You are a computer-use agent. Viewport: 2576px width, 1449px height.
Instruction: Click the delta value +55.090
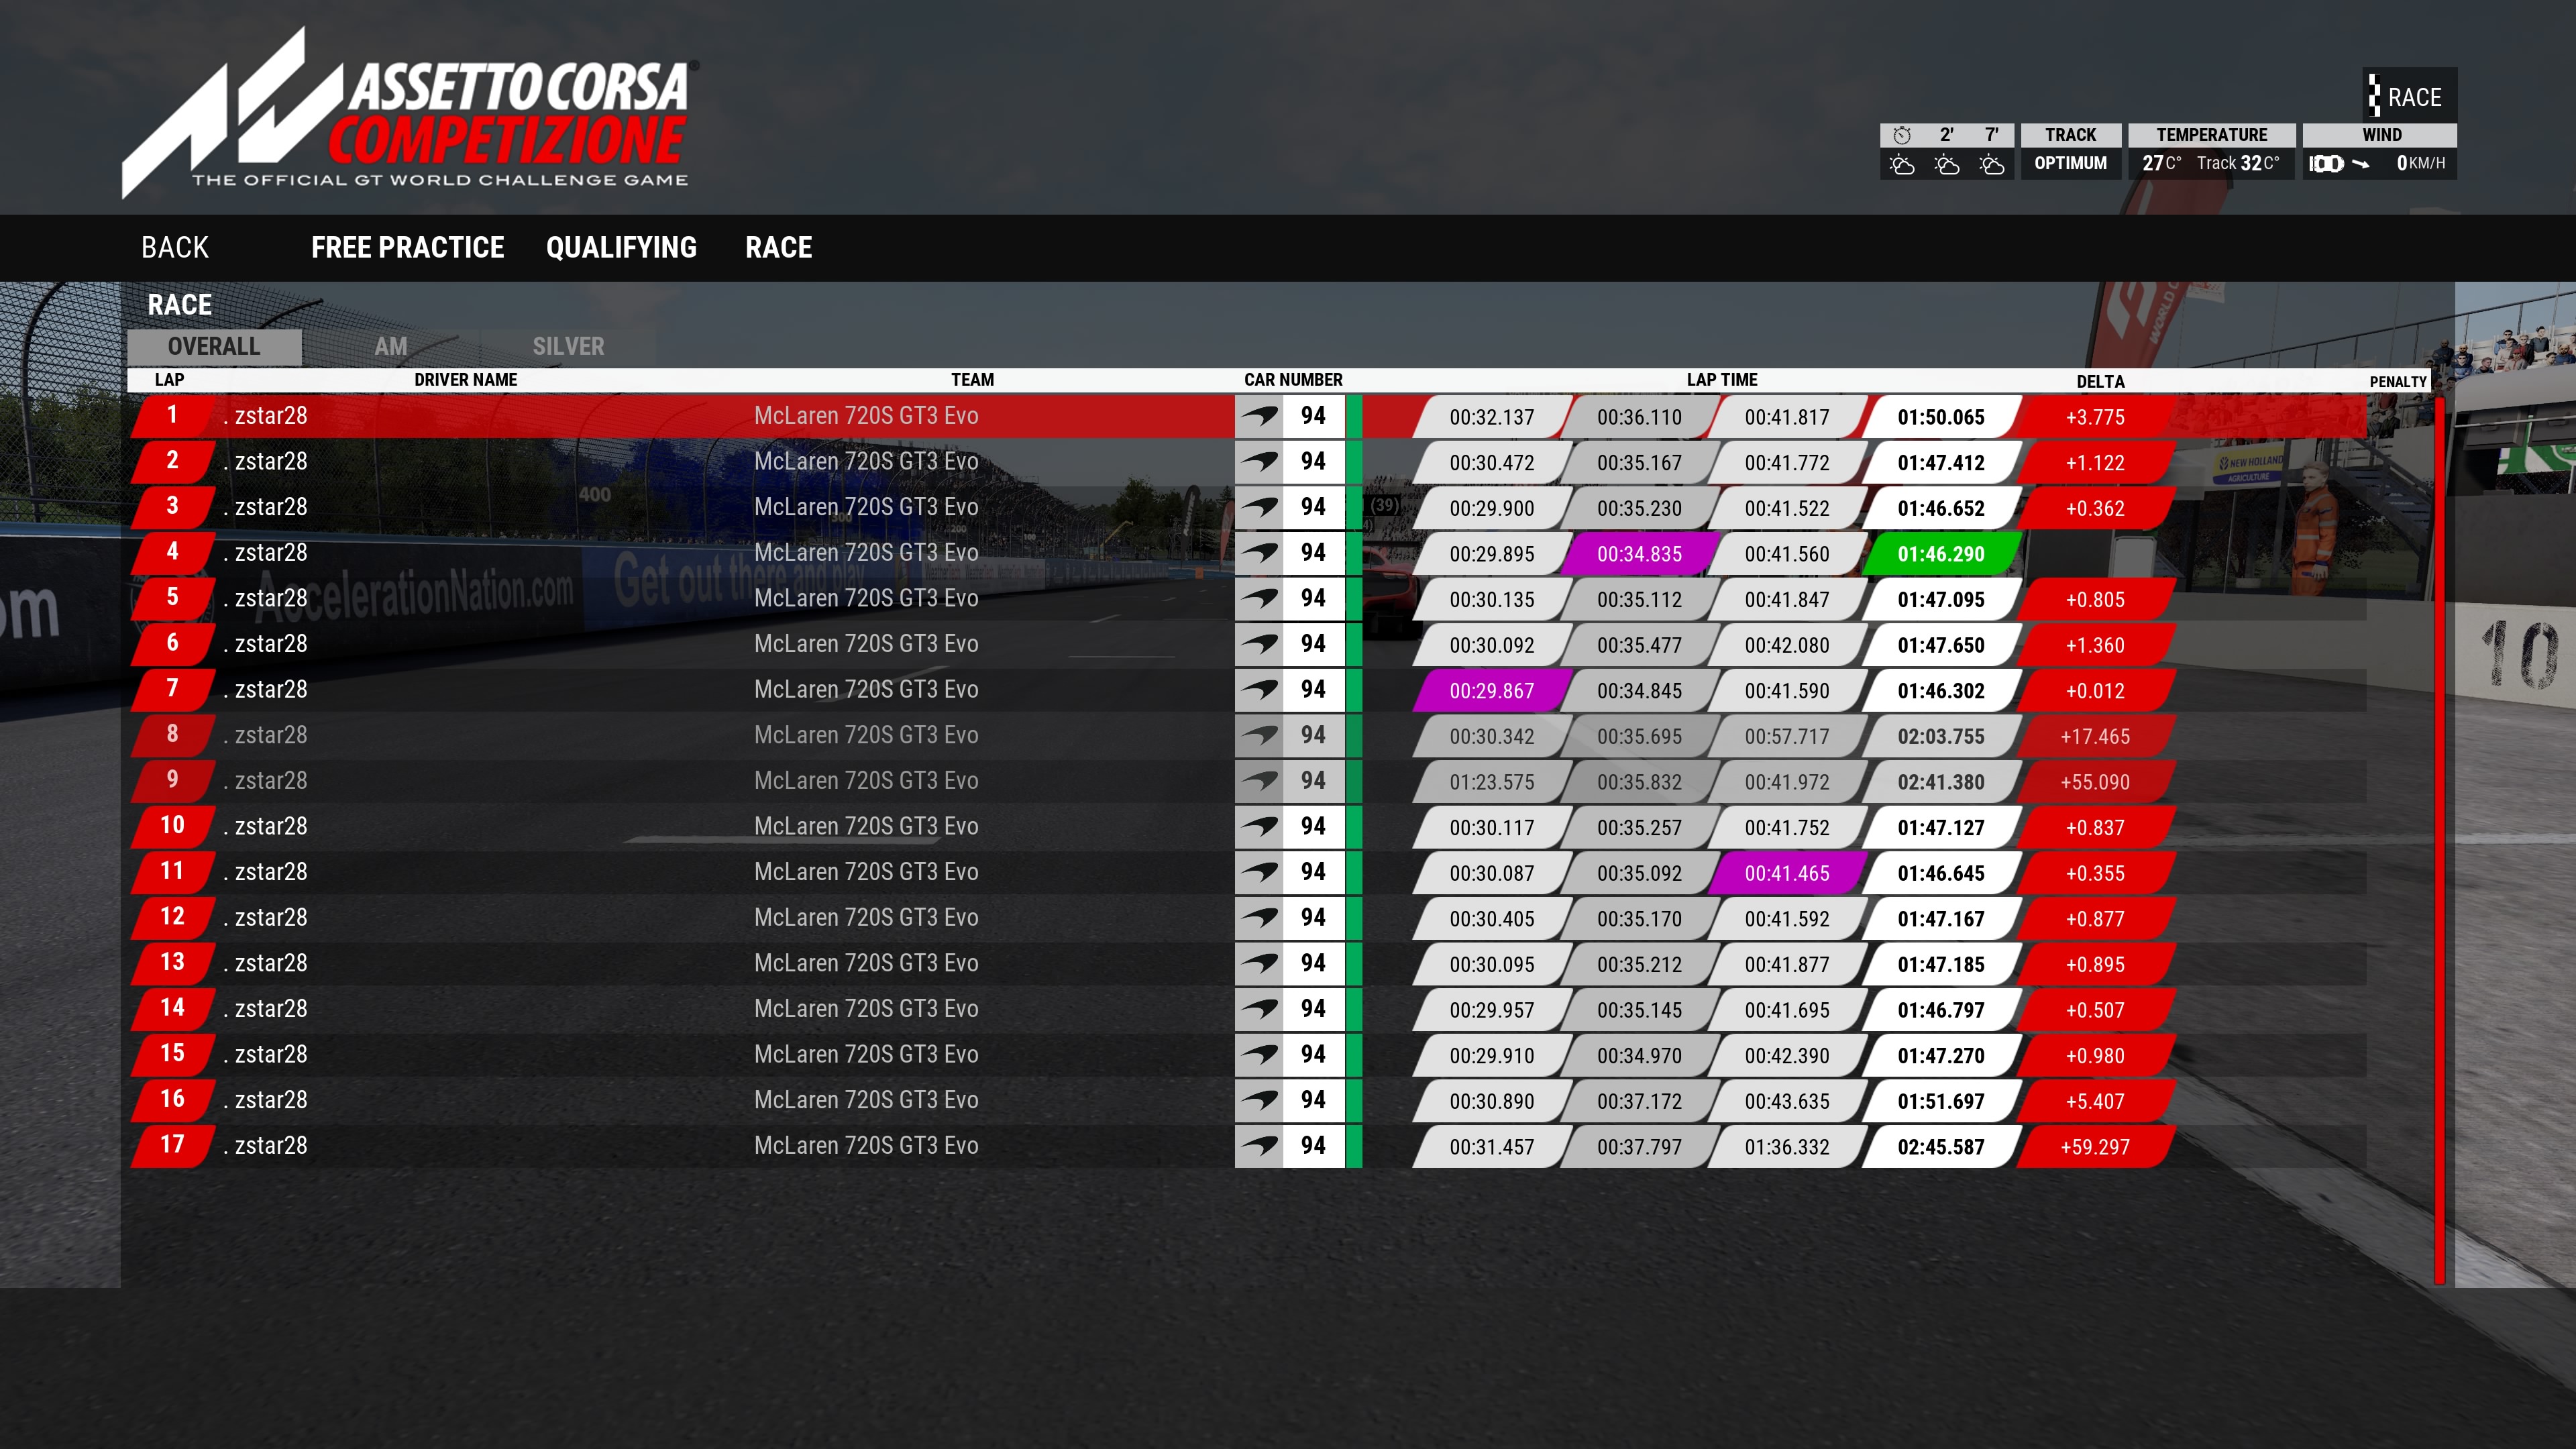click(x=2095, y=782)
